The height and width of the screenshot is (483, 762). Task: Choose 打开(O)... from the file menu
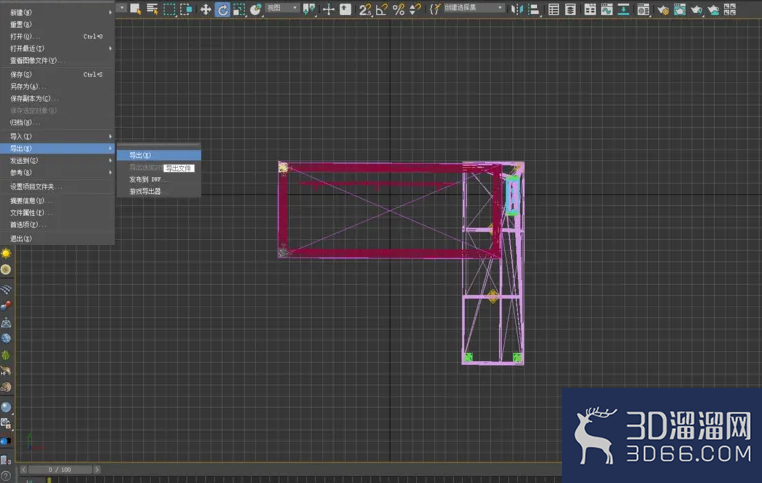[57, 36]
